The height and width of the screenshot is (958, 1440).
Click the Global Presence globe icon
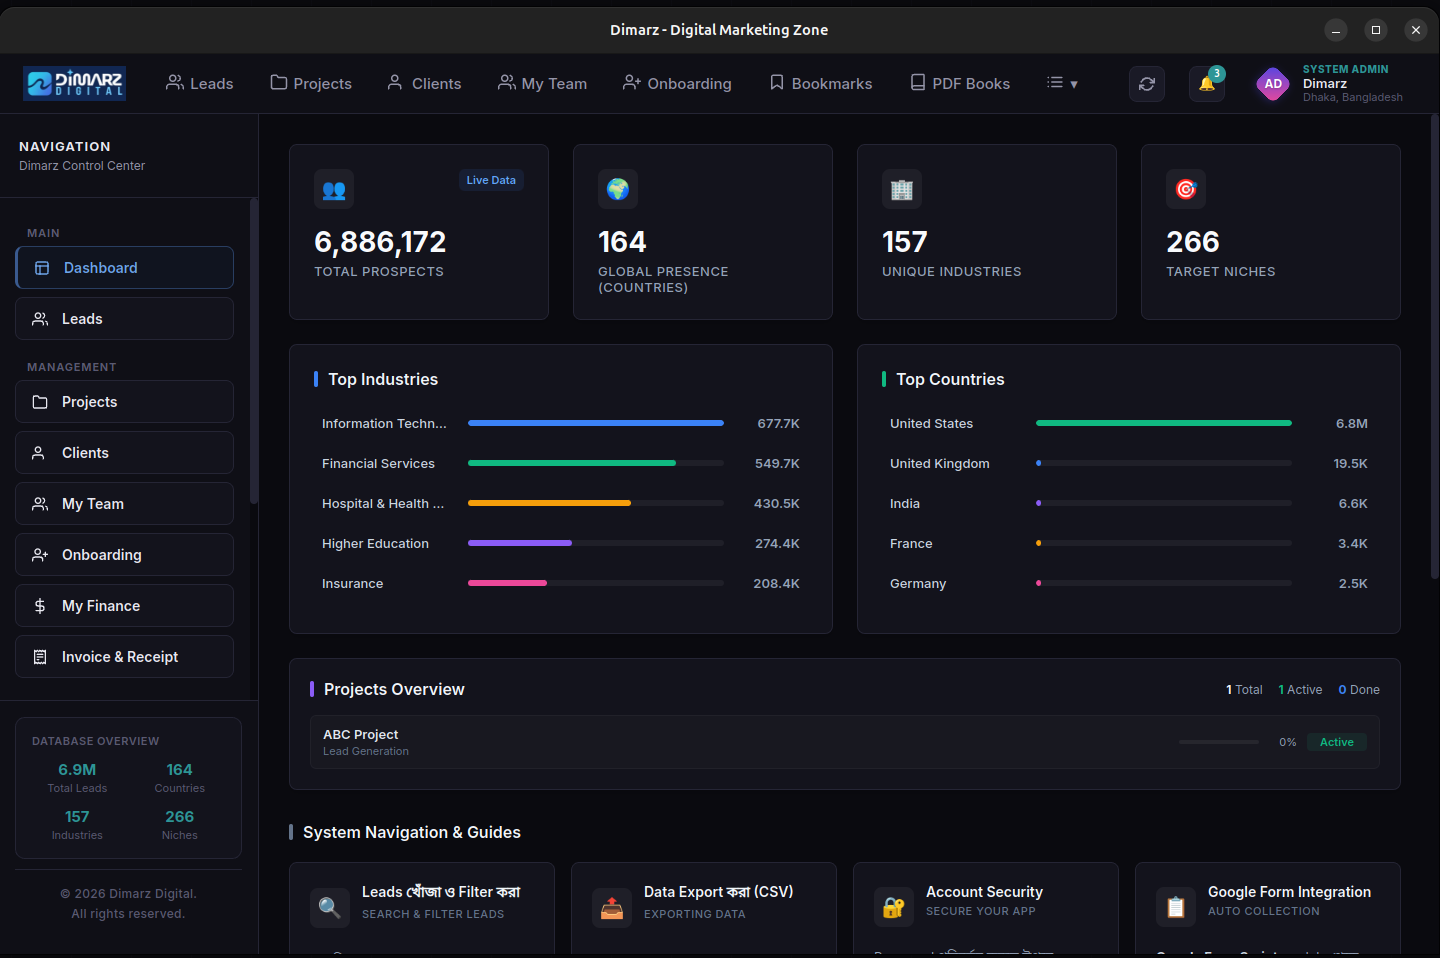(x=618, y=189)
